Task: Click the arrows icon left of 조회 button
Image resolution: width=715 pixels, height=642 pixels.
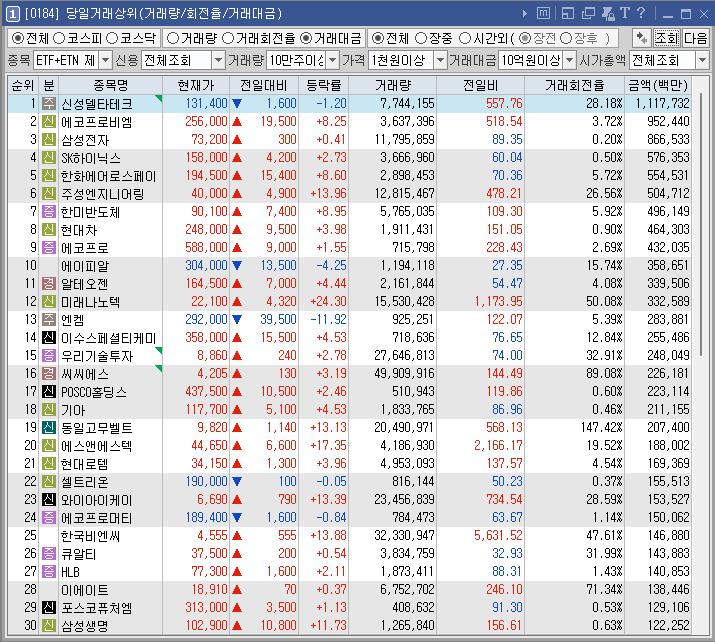Action: coord(642,38)
